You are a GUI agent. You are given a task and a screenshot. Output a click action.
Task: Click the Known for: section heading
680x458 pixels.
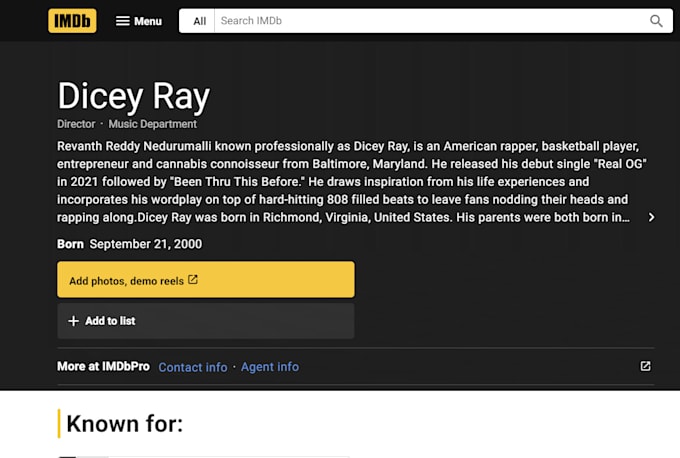pyautogui.click(x=124, y=424)
